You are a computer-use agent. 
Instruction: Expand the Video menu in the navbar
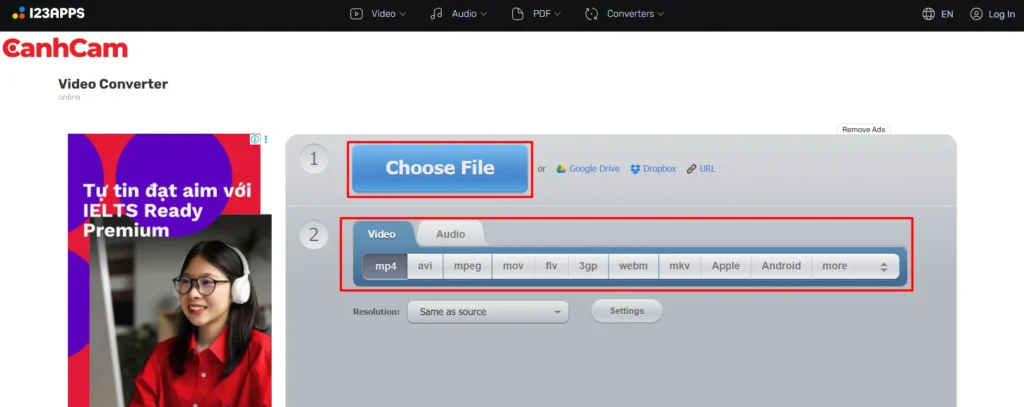click(x=379, y=14)
